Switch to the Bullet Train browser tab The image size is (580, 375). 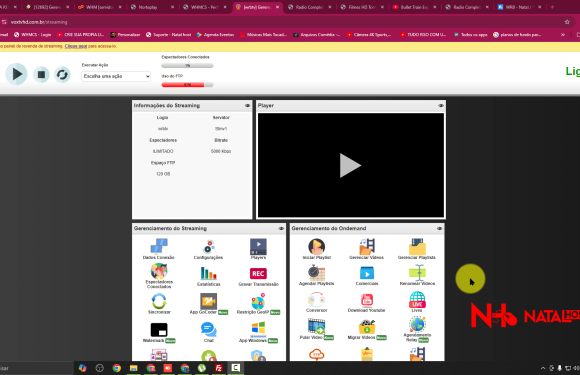pos(415,7)
